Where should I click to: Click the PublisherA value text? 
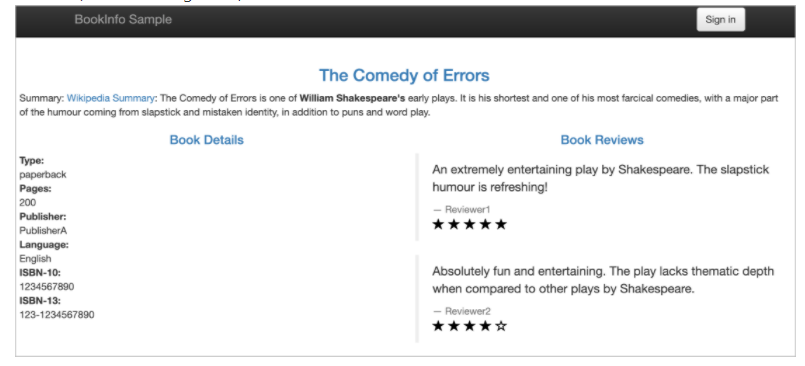click(x=43, y=230)
